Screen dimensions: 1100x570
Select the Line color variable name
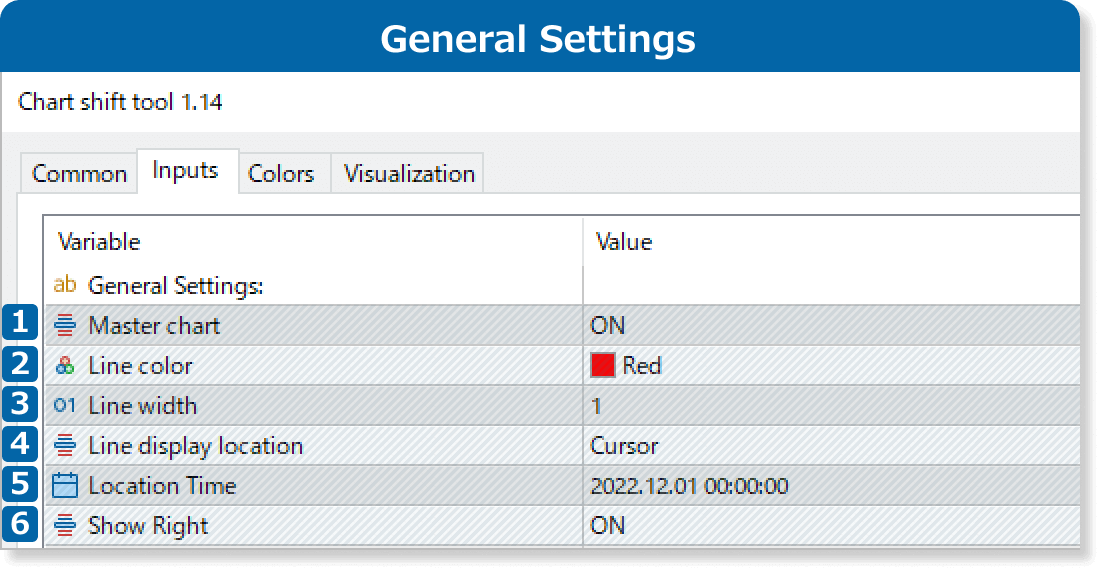pyautogui.click(x=140, y=365)
